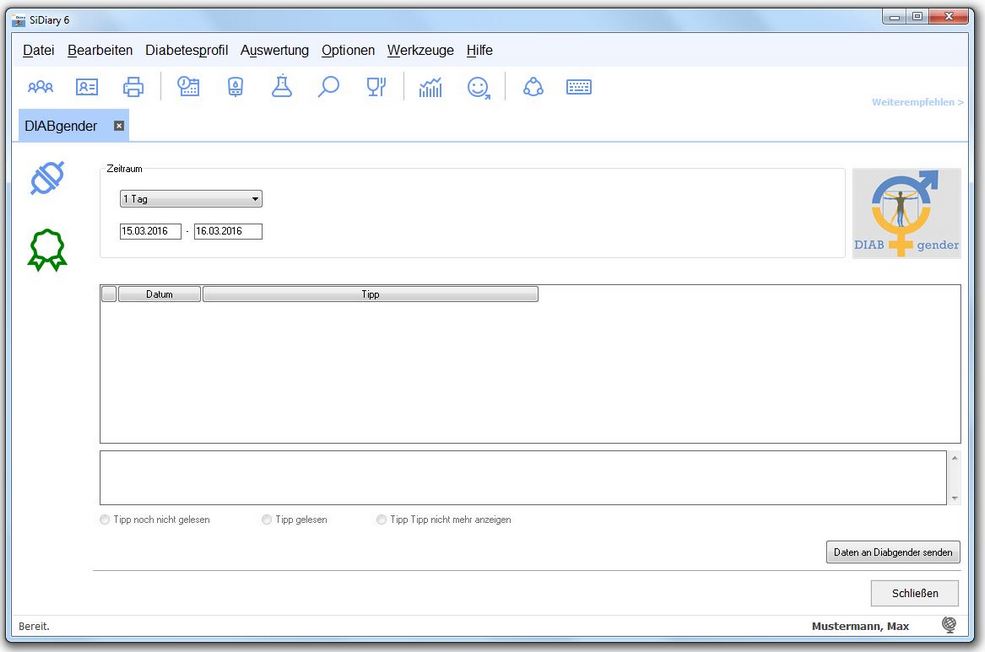Open the Datei menu

(38, 50)
